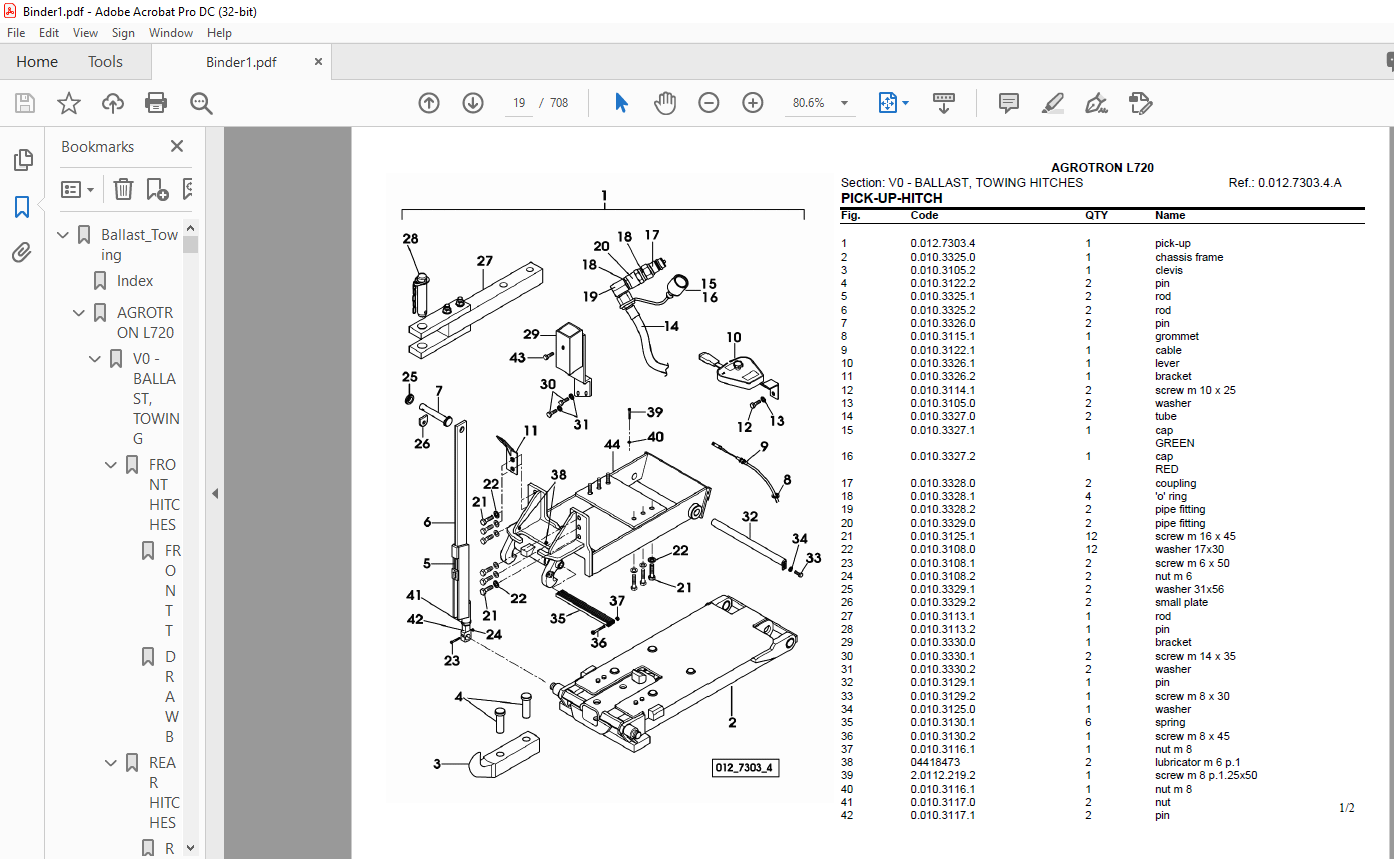Open the attachments paperclip panel

point(22,252)
